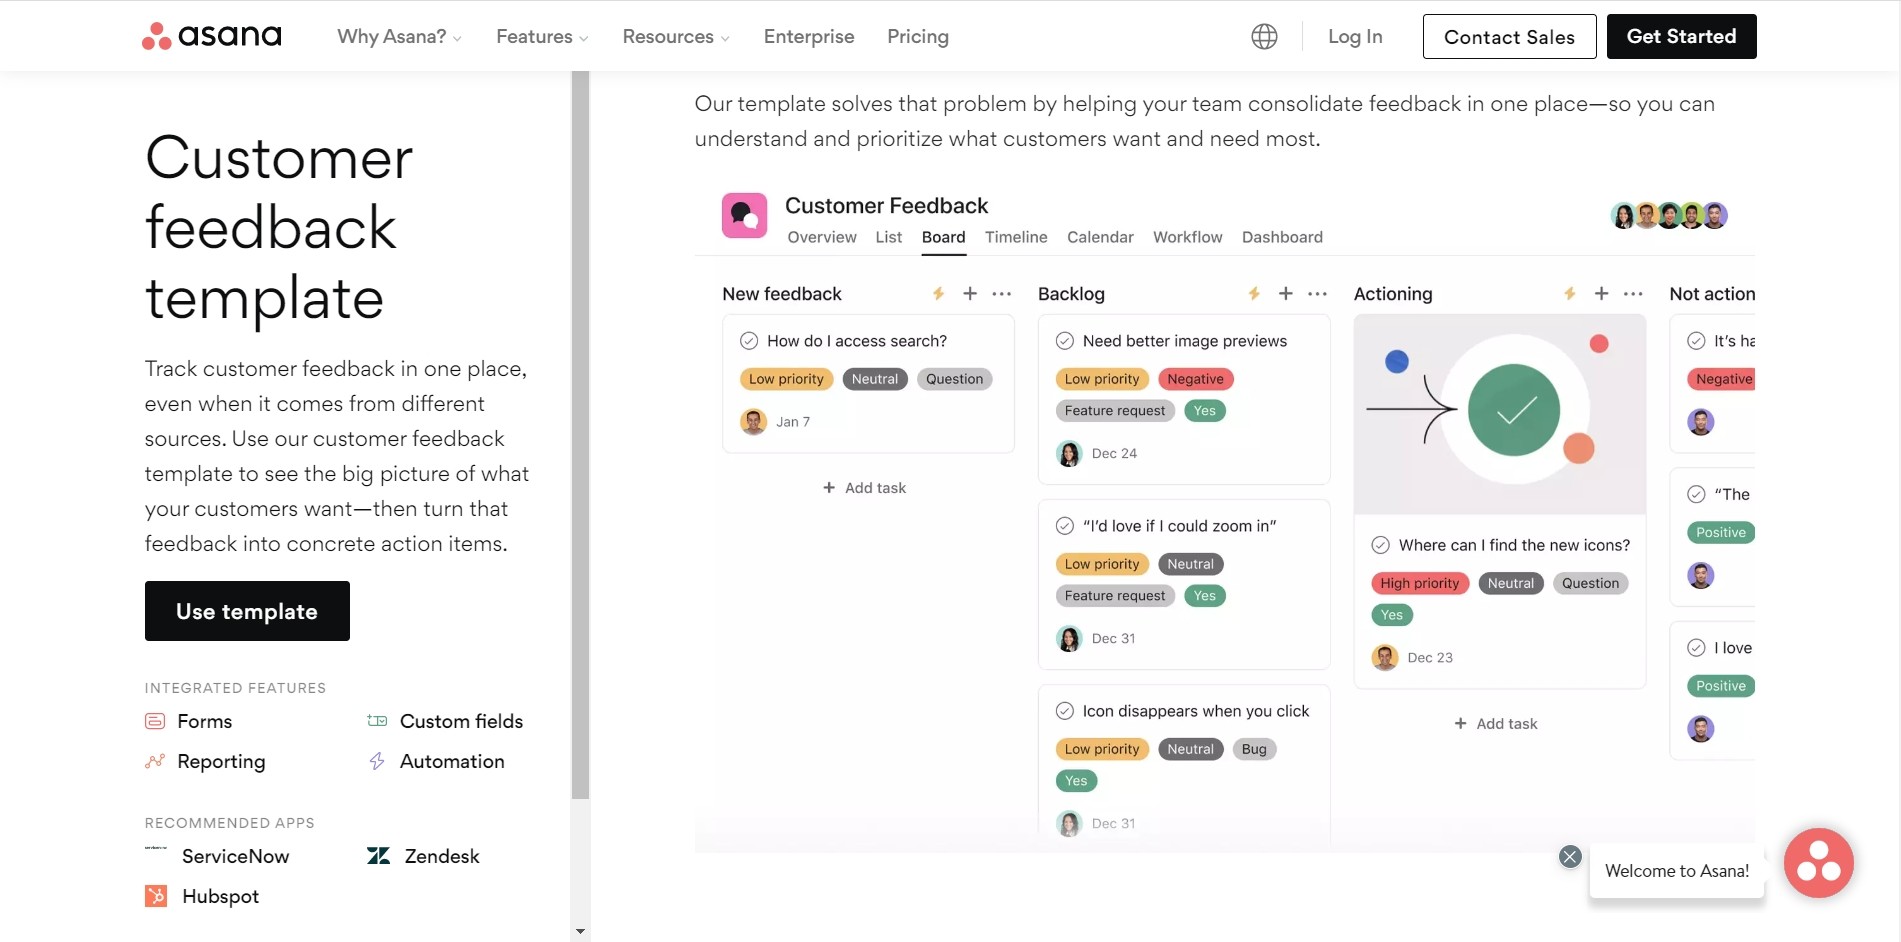The width and height of the screenshot is (1901, 942).
Task: Select the High priority colored tag
Action: 1419,583
